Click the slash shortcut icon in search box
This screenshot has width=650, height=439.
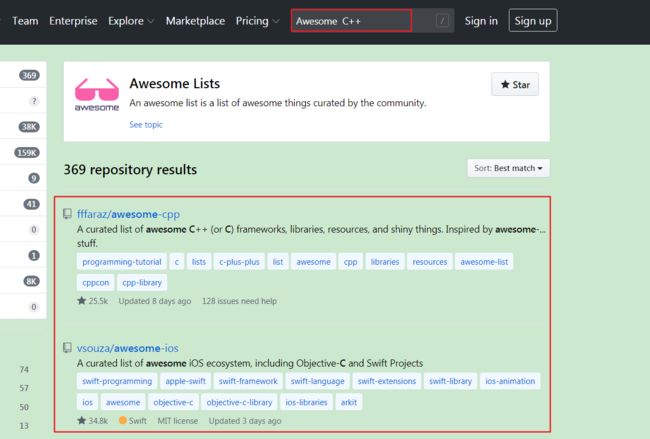click(x=442, y=20)
